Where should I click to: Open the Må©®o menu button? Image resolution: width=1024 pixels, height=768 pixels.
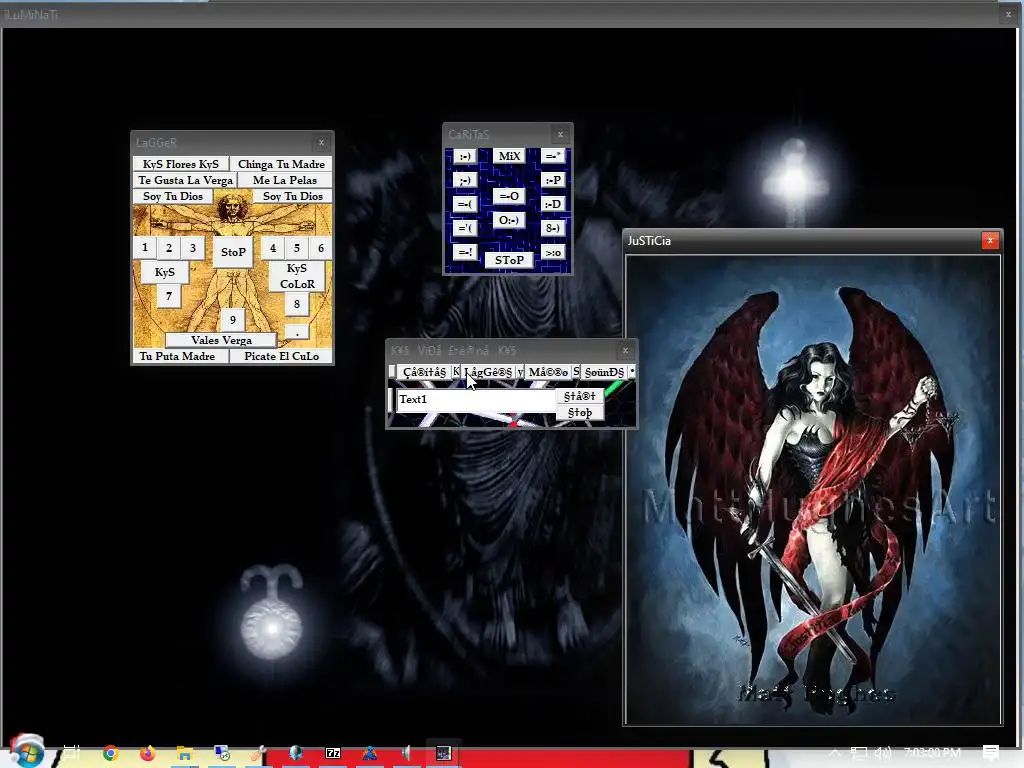[548, 372]
